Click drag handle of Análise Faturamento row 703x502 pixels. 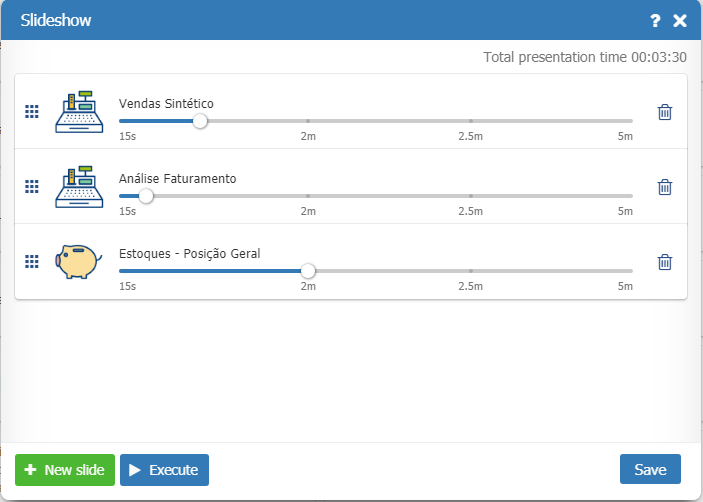click(x=32, y=187)
